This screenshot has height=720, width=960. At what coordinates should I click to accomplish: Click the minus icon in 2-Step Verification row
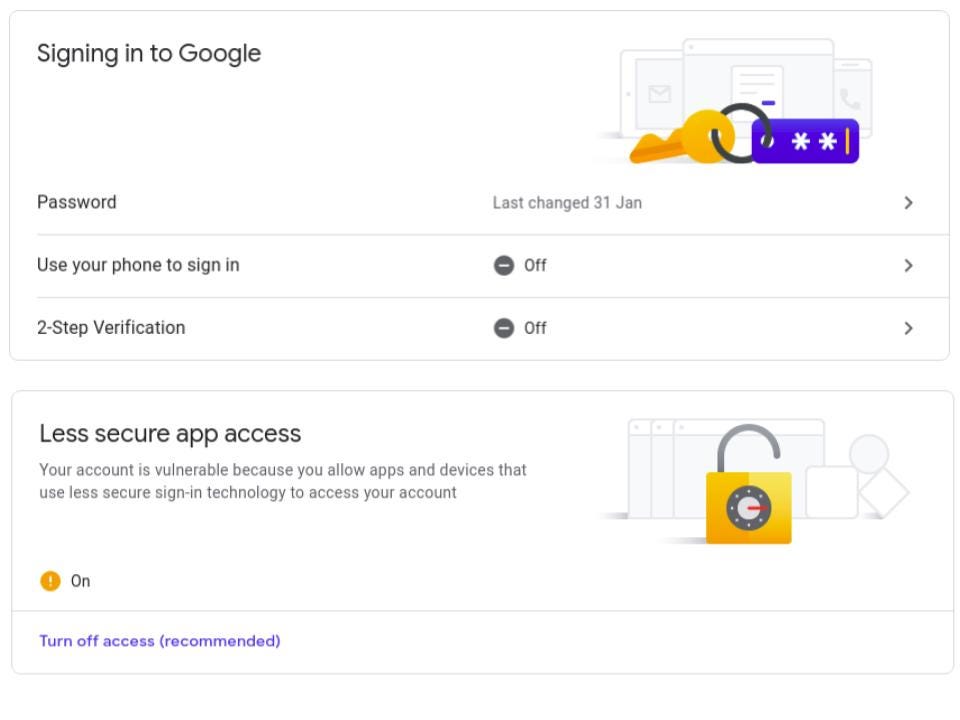[x=504, y=328]
